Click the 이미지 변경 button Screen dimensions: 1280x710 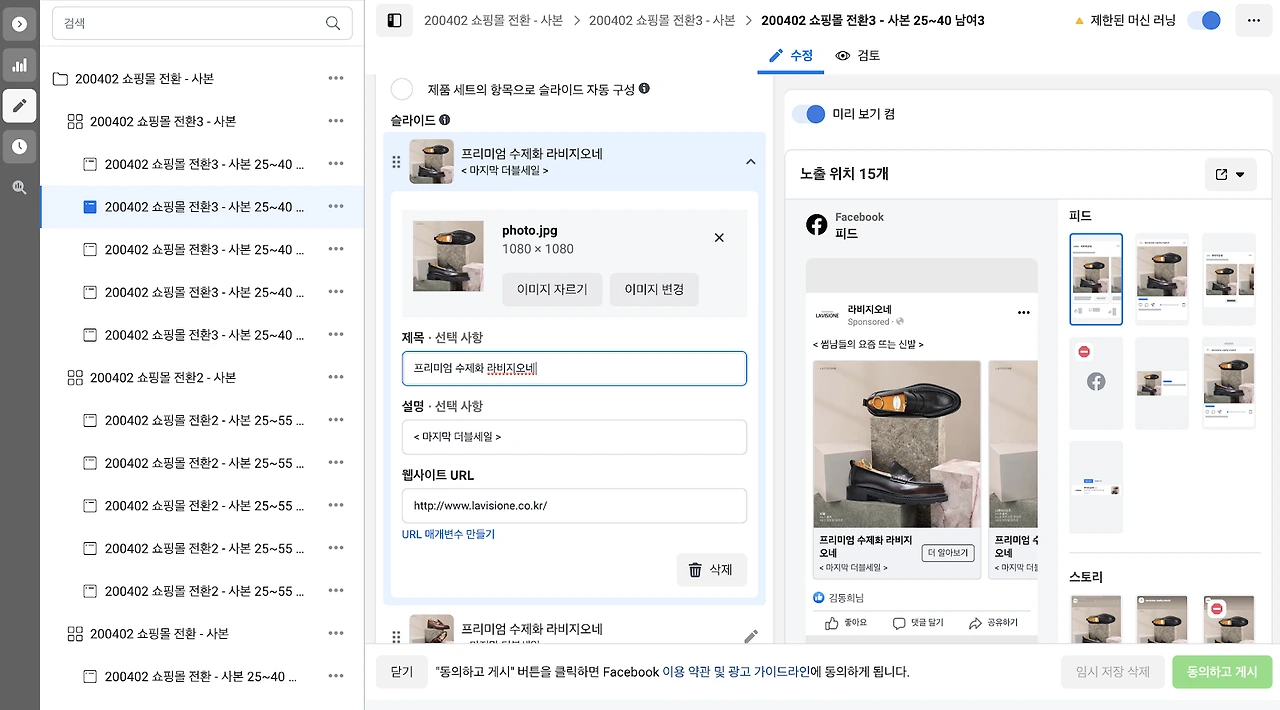click(x=654, y=289)
